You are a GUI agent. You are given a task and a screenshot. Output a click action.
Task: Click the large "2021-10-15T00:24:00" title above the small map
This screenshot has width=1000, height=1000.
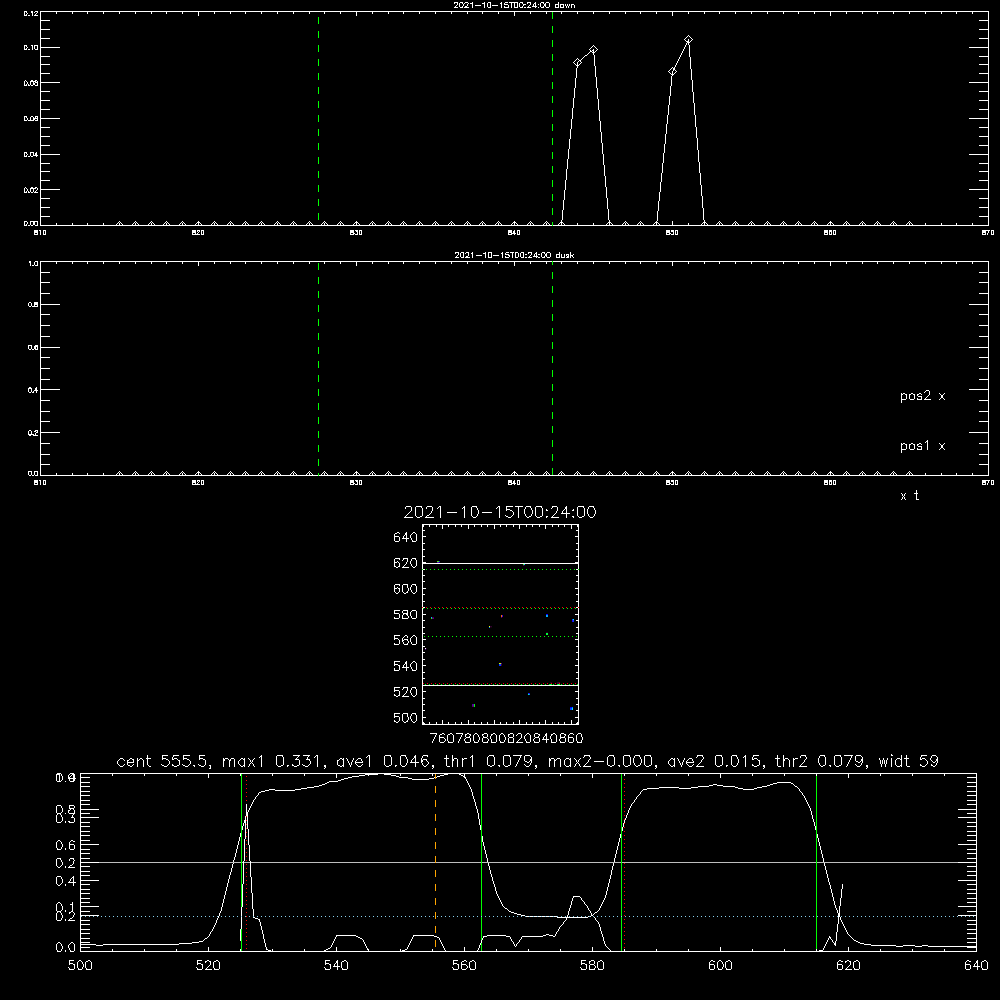[x=500, y=512]
